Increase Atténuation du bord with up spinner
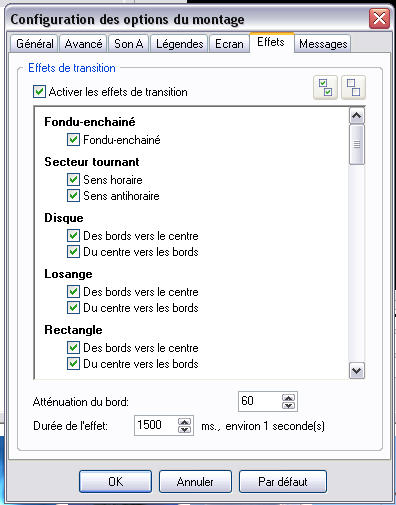Viewport: 396px width, 505px height. click(x=288, y=398)
